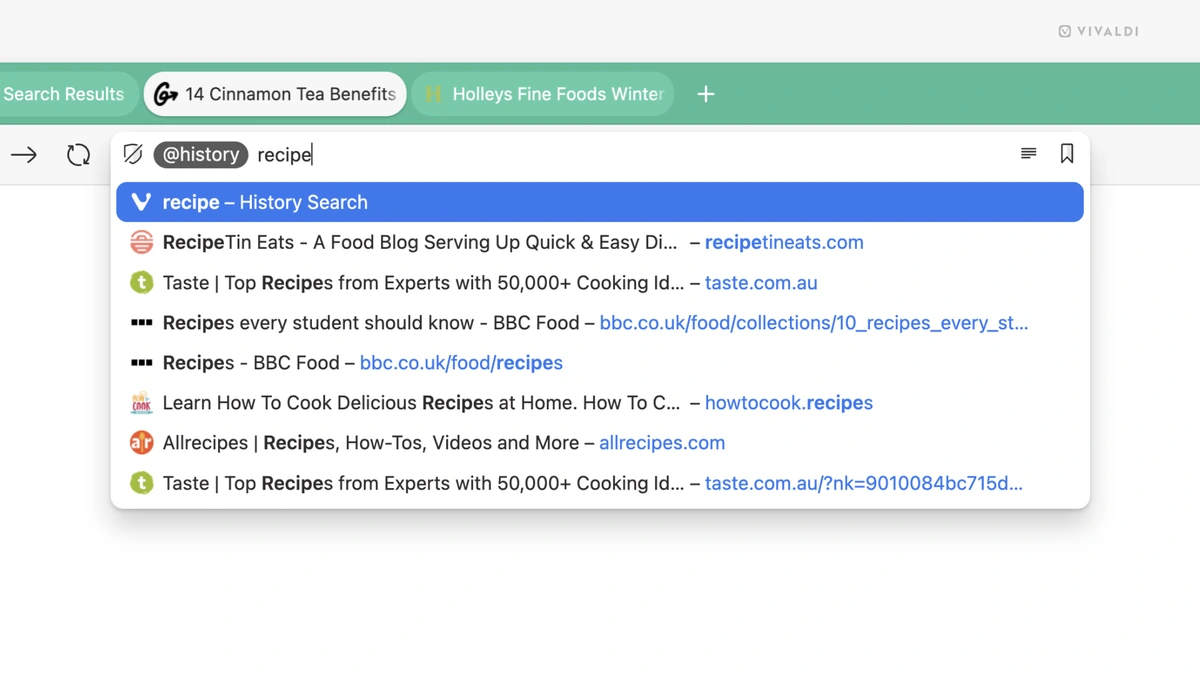
Task: Click the forward navigation arrow
Action: [24, 154]
